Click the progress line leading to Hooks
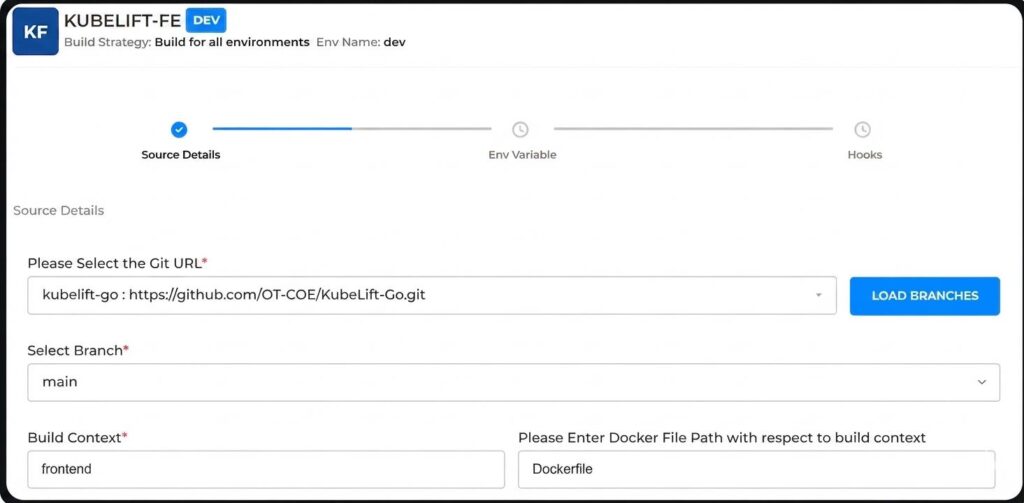The width and height of the screenshot is (1024, 503). (694, 129)
